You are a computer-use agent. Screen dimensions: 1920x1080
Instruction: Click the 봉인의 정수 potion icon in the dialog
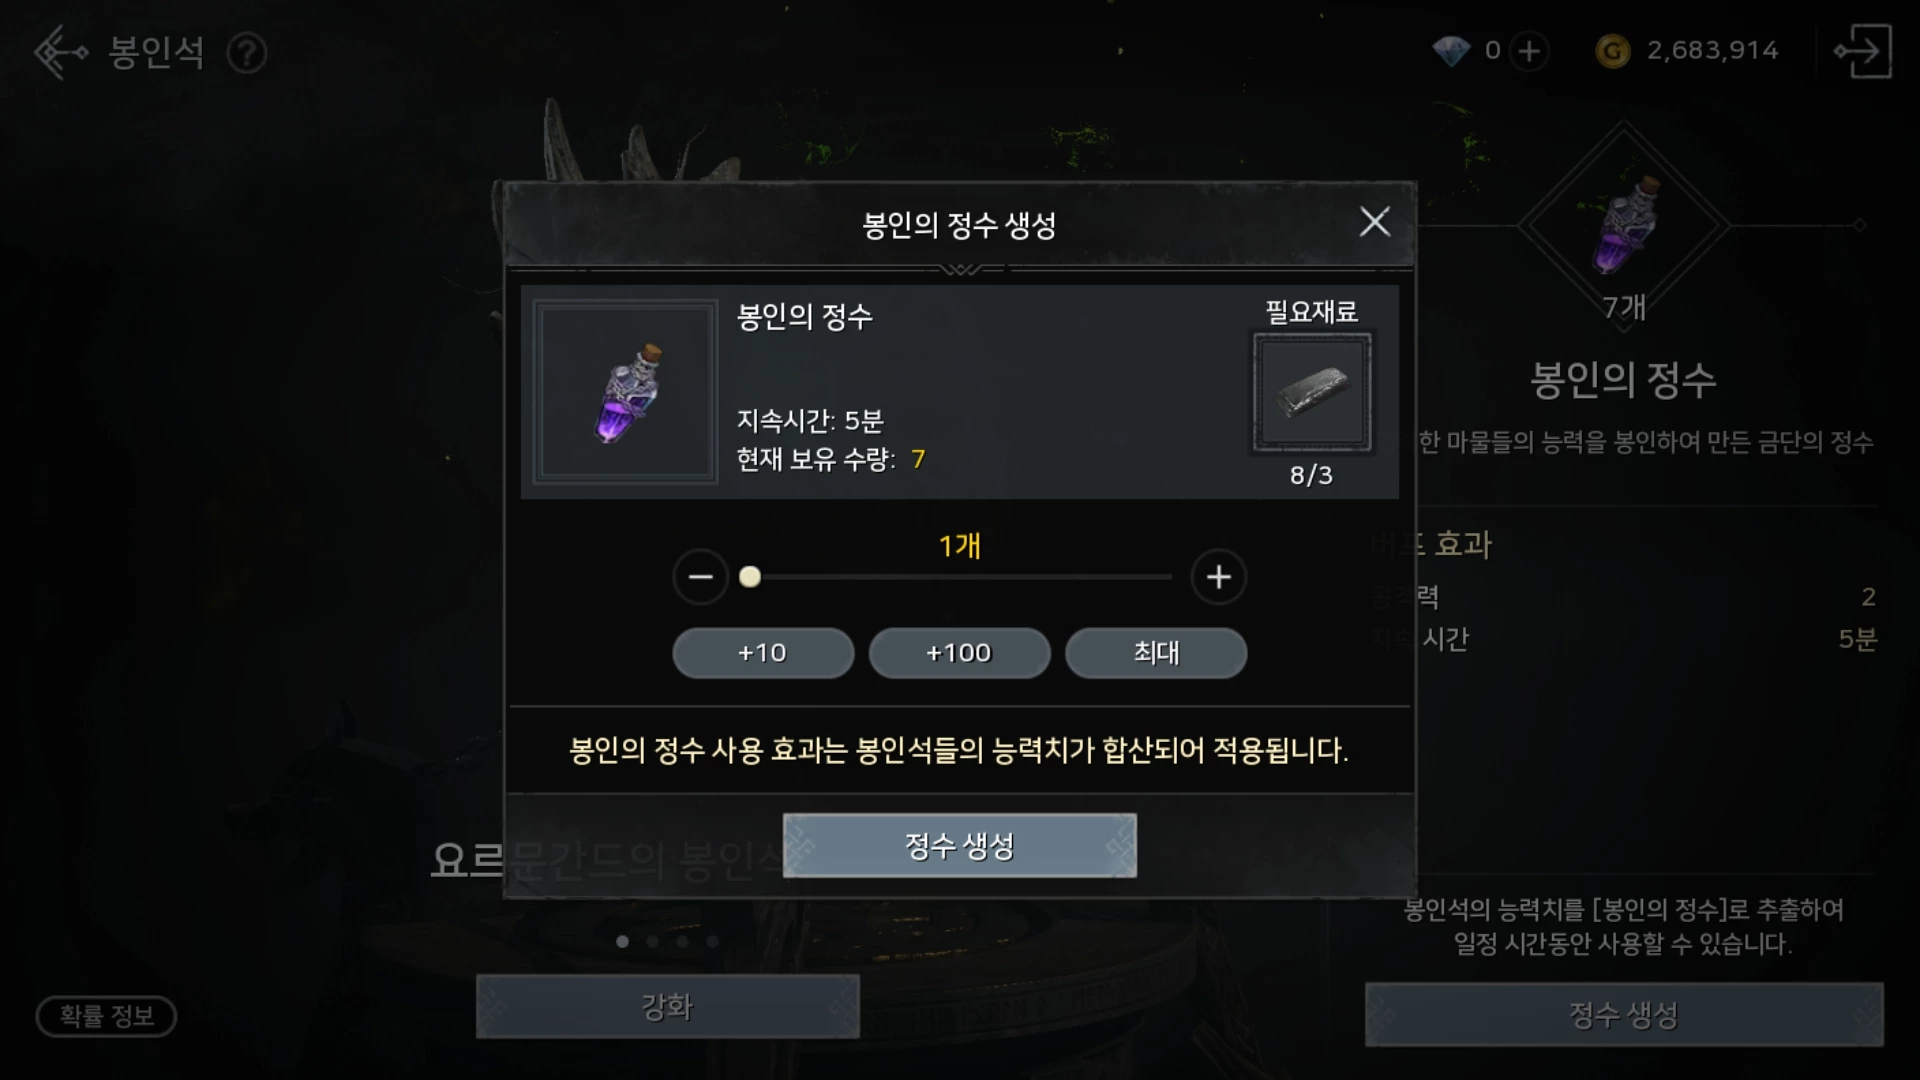pyautogui.click(x=625, y=392)
